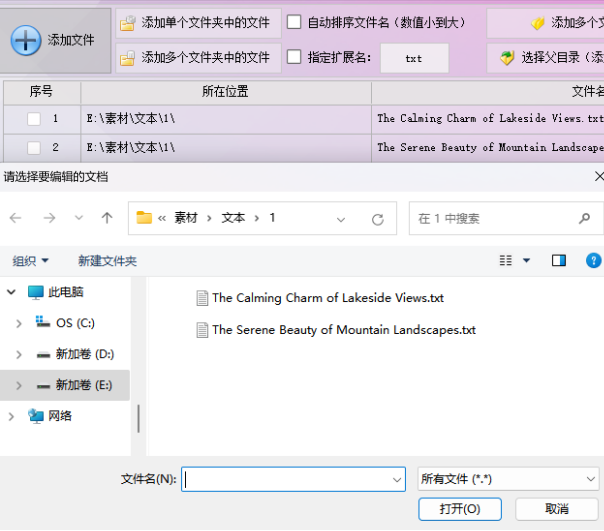Open the file type filter dropdown
The image size is (604, 531).
[508, 479]
